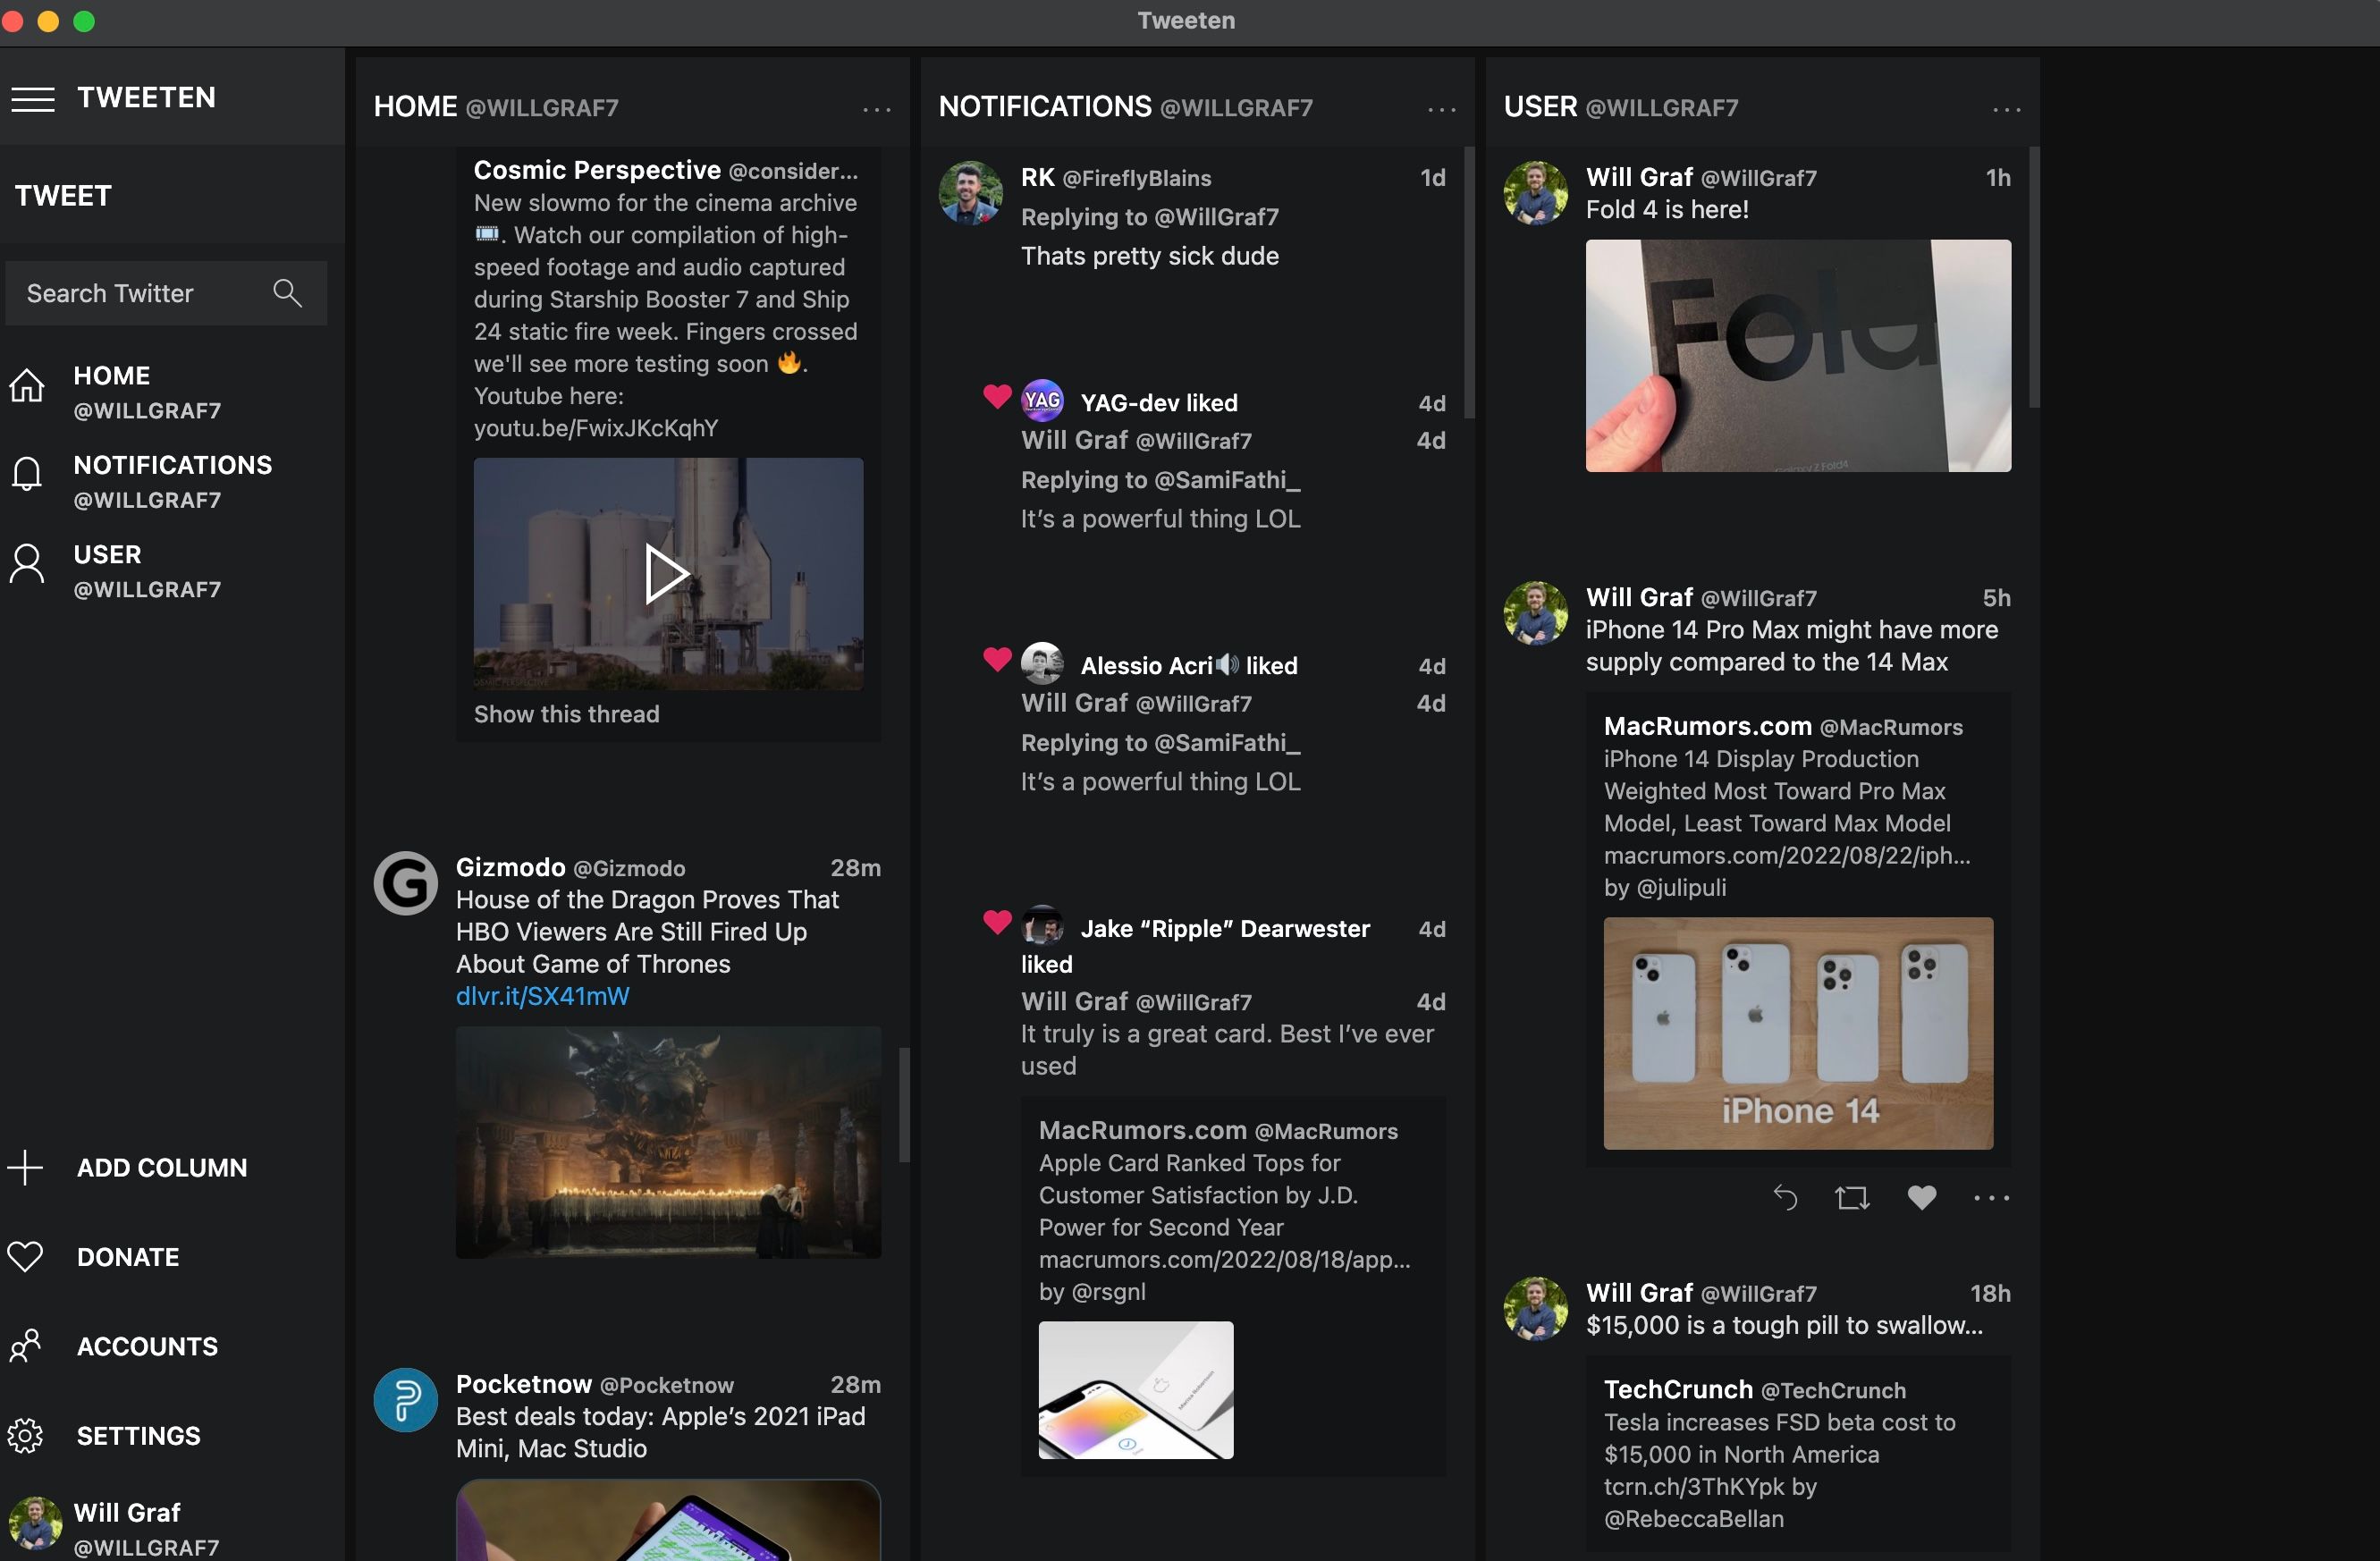The width and height of the screenshot is (2380, 1561).
Task: Select NOTIFICATIONS @WILLGRAF7 in sidebar
Action: (x=172, y=481)
